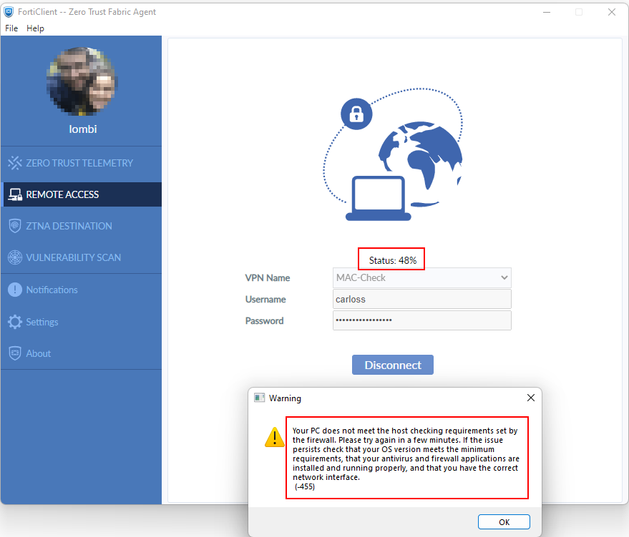This screenshot has height=537, width=629.
Task: Click the Username field with carloss
Action: (x=422, y=299)
